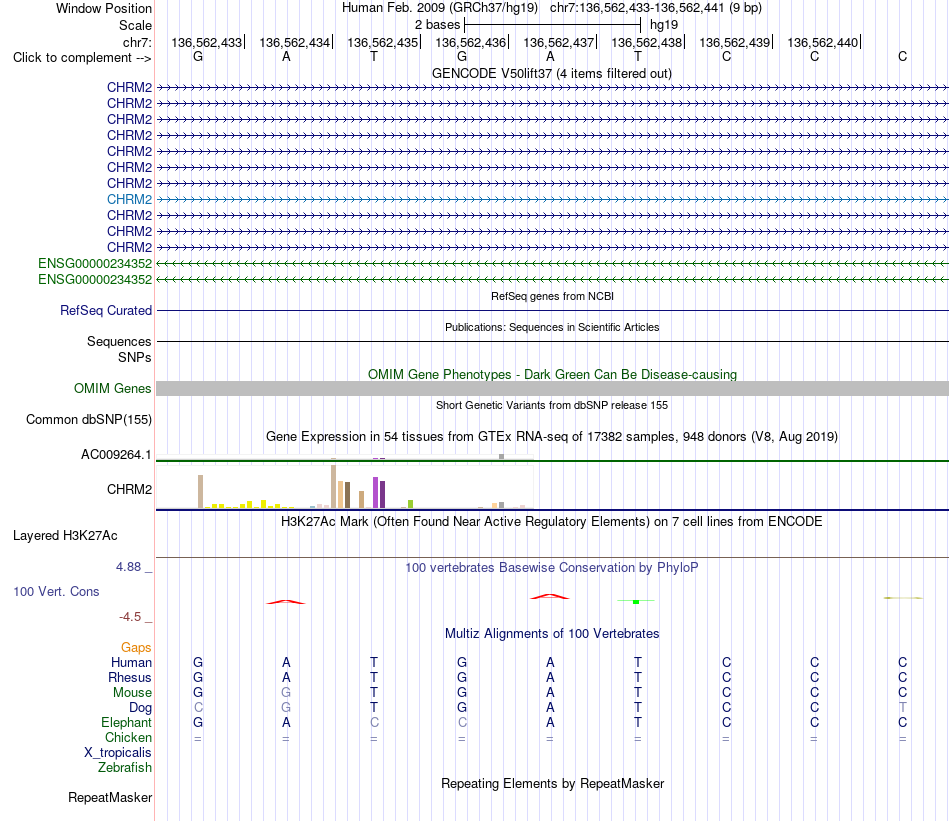Click the 'OMIM Genes' label
Screen dimensions: 950x821
[x=112, y=388]
